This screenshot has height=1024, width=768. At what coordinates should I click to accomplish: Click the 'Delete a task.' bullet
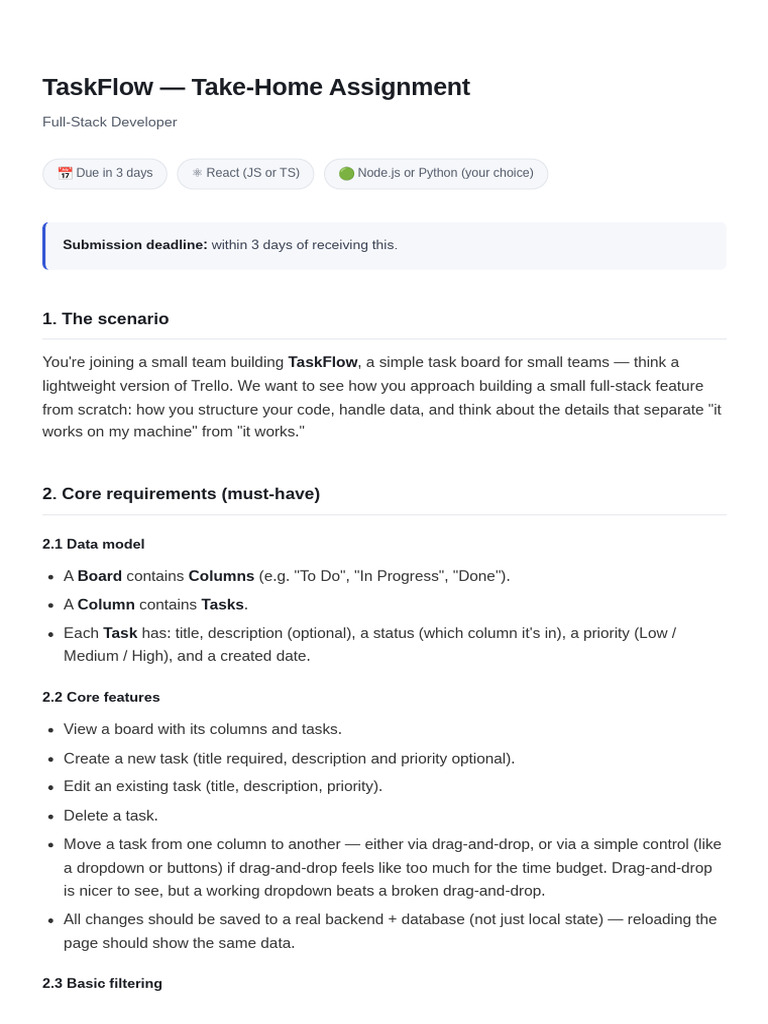(110, 816)
